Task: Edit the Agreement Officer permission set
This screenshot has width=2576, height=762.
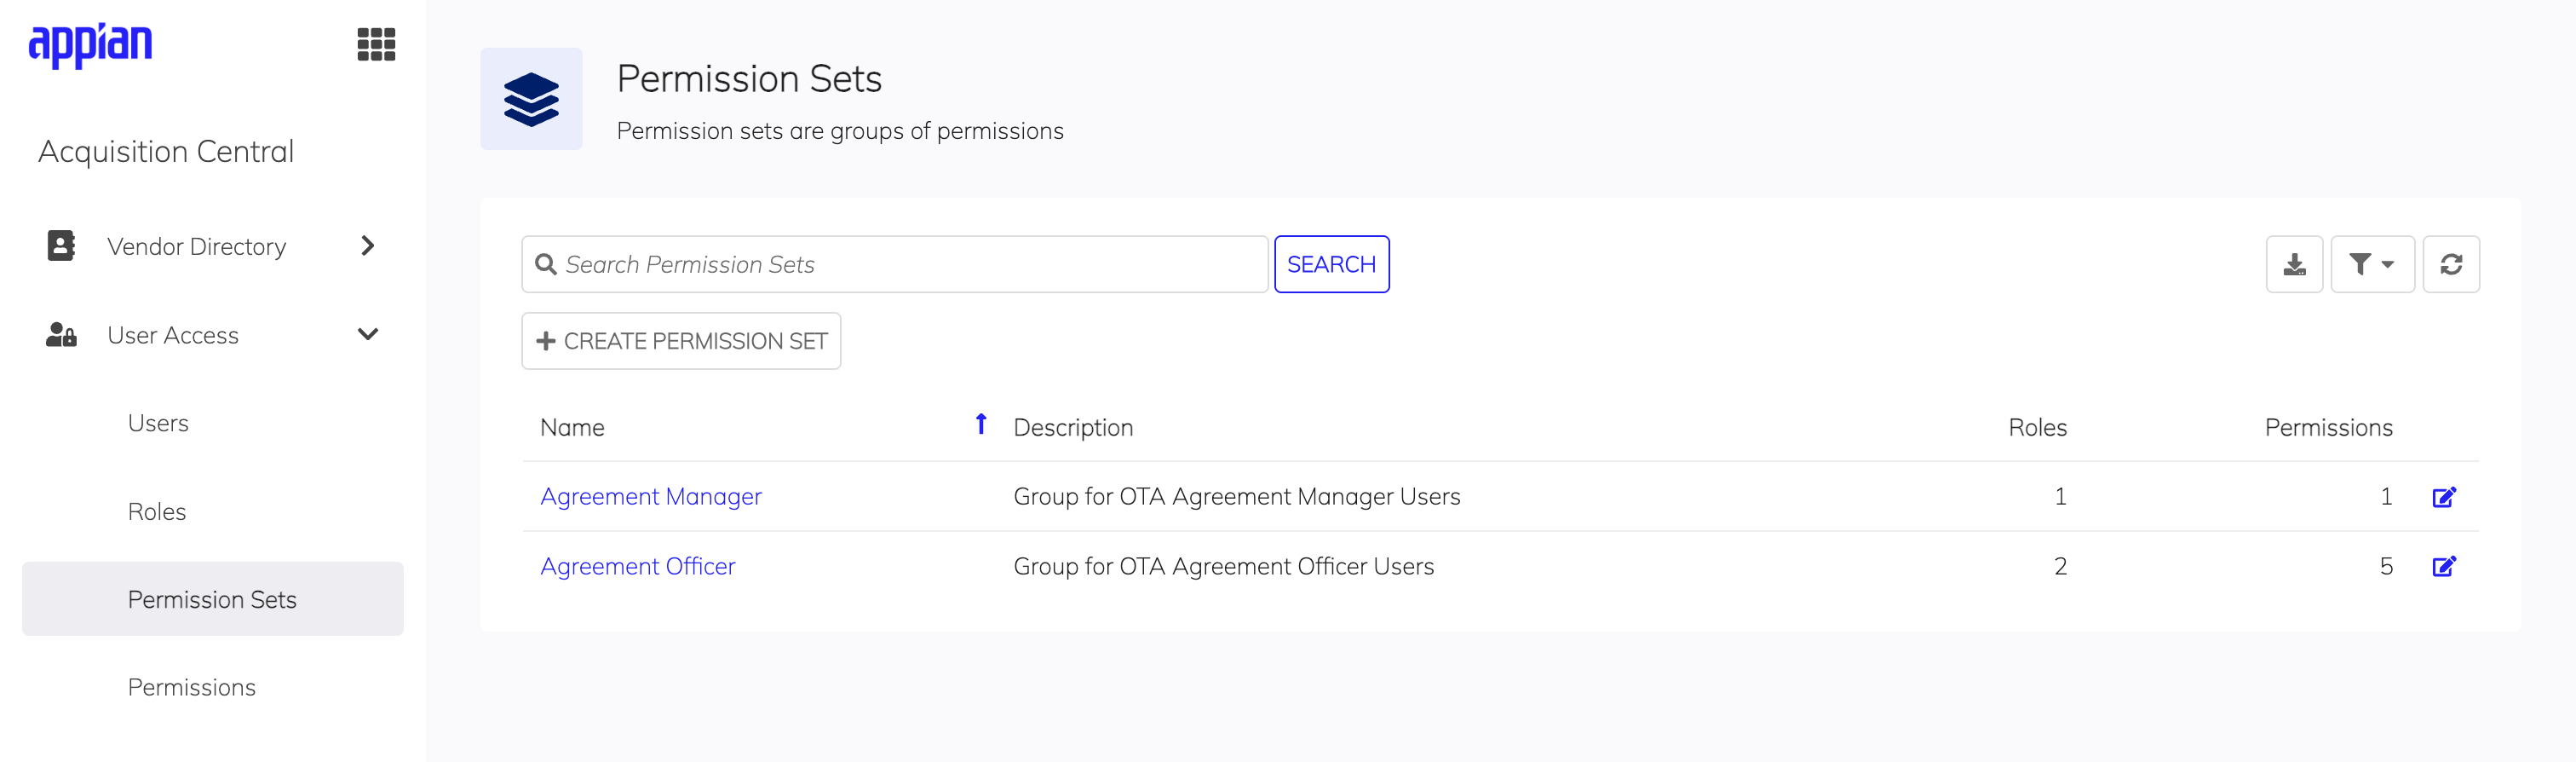Action: click(x=2444, y=567)
